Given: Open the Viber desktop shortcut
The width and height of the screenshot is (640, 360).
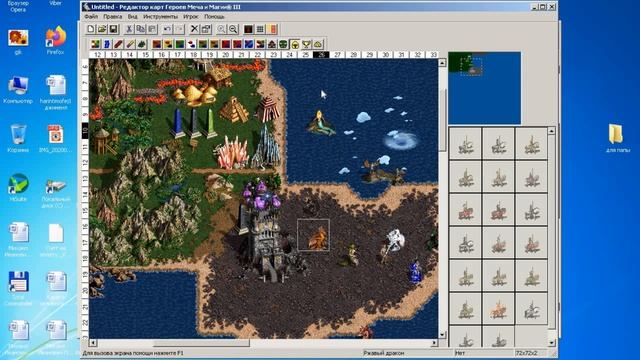Looking at the screenshot, I should click(56, 3).
